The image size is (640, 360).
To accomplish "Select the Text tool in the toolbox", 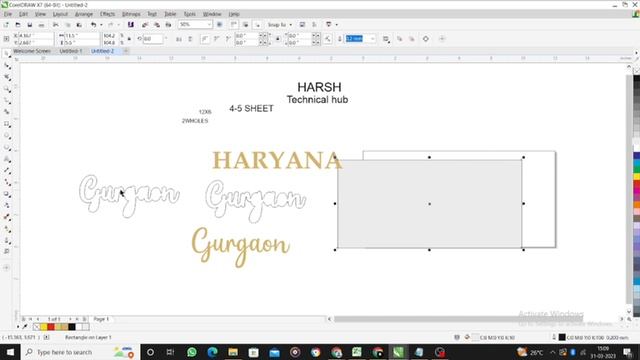I will [7, 159].
